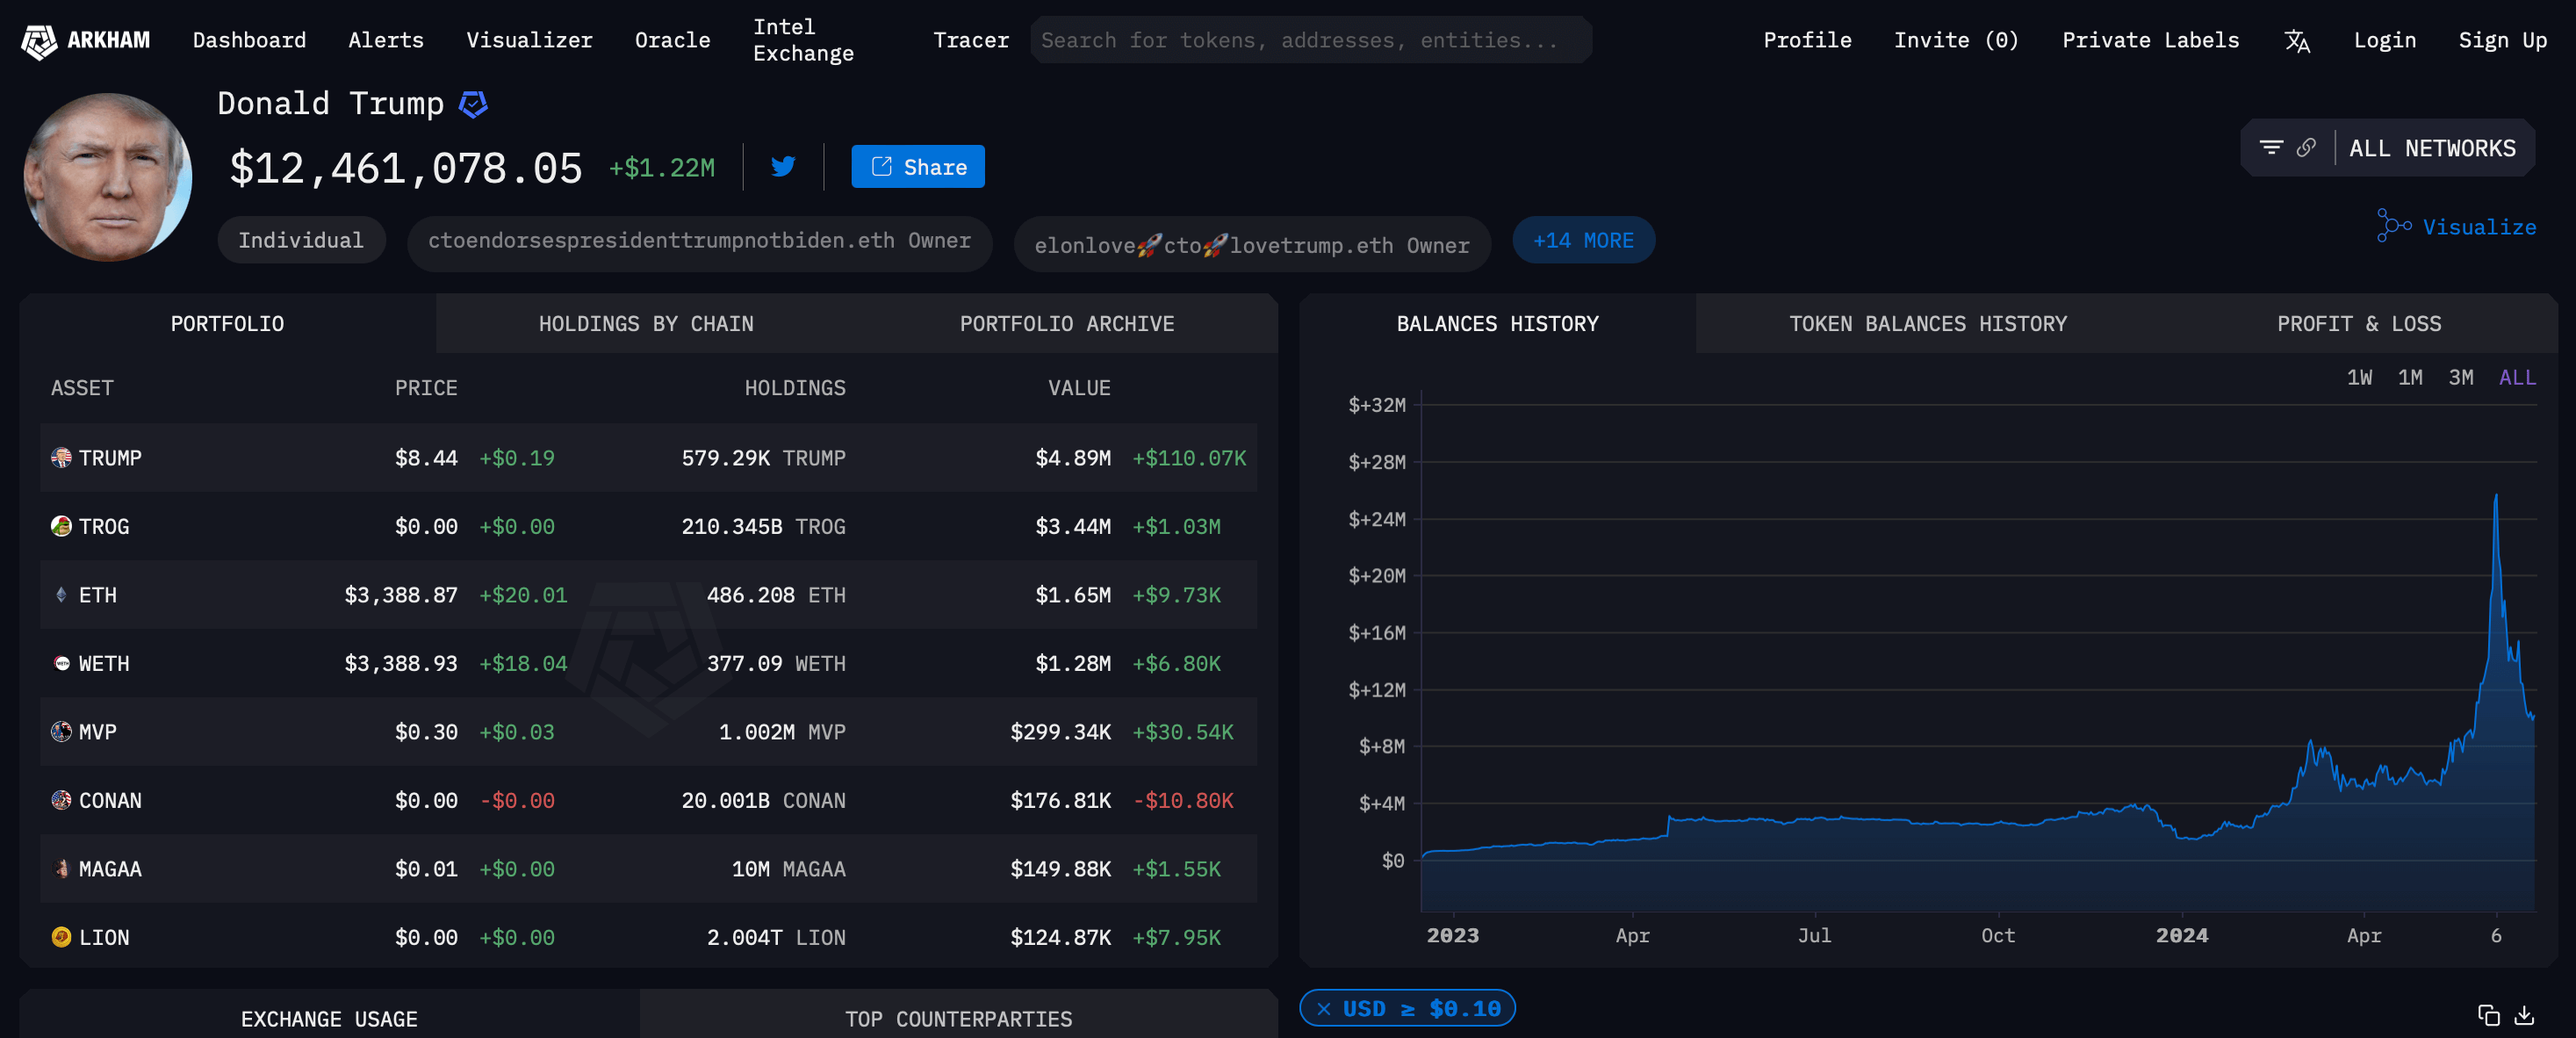Remove the USD ≥ $0.10 filter with X
Viewport: 2576px width, 1038px height.
(1324, 1009)
